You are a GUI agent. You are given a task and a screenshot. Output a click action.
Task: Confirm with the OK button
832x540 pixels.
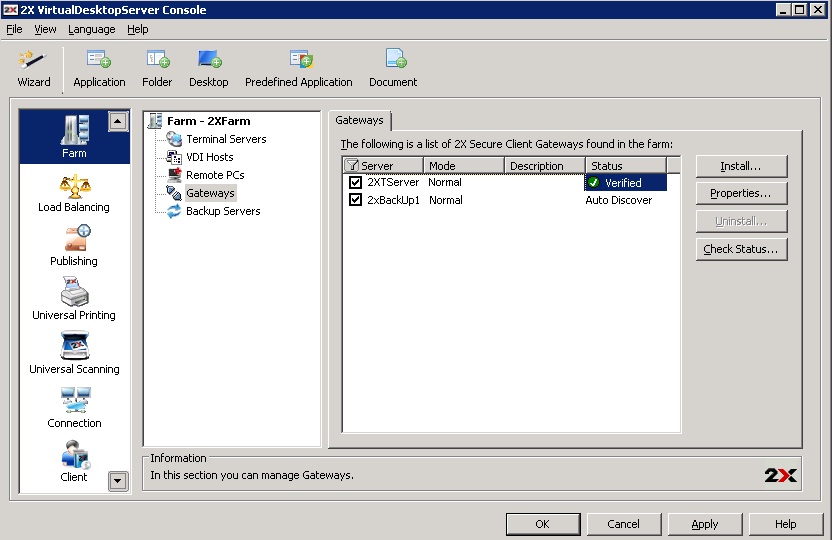tap(543, 524)
